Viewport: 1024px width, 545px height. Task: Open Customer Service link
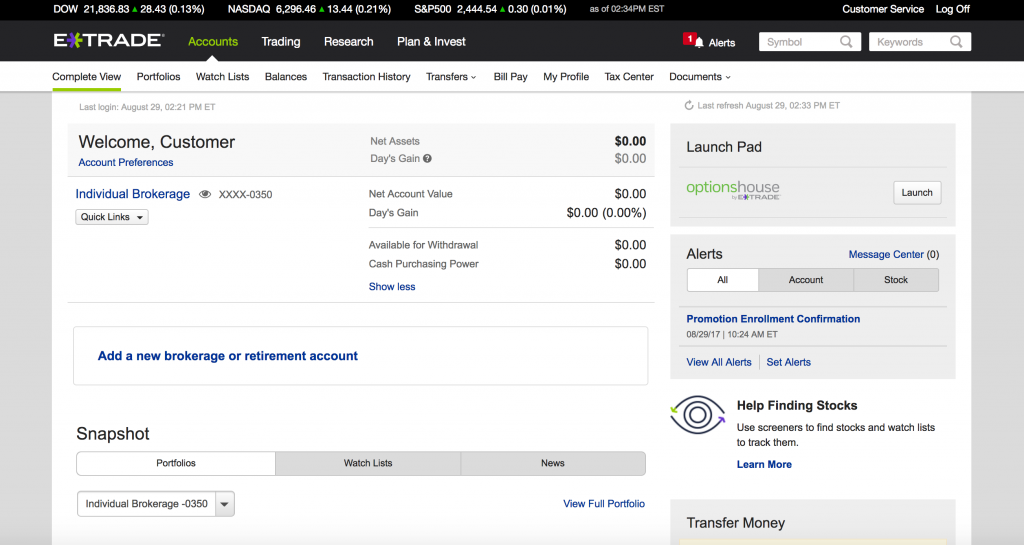[883, 9]
